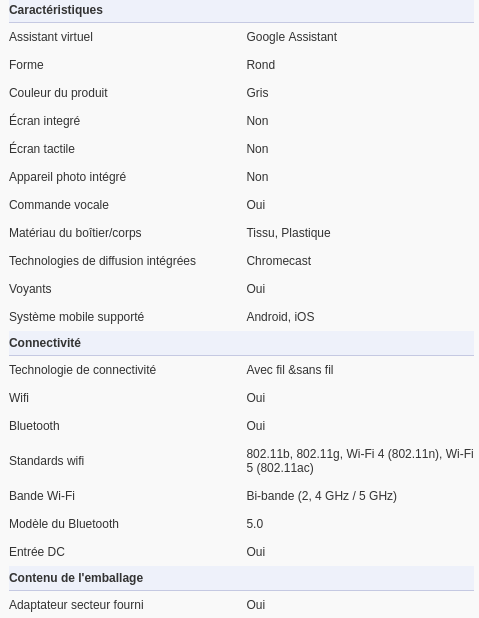The height and width of the screenshot is (618, 479).
Task: Click the Écran integré label
Action: tap(45, 121)
